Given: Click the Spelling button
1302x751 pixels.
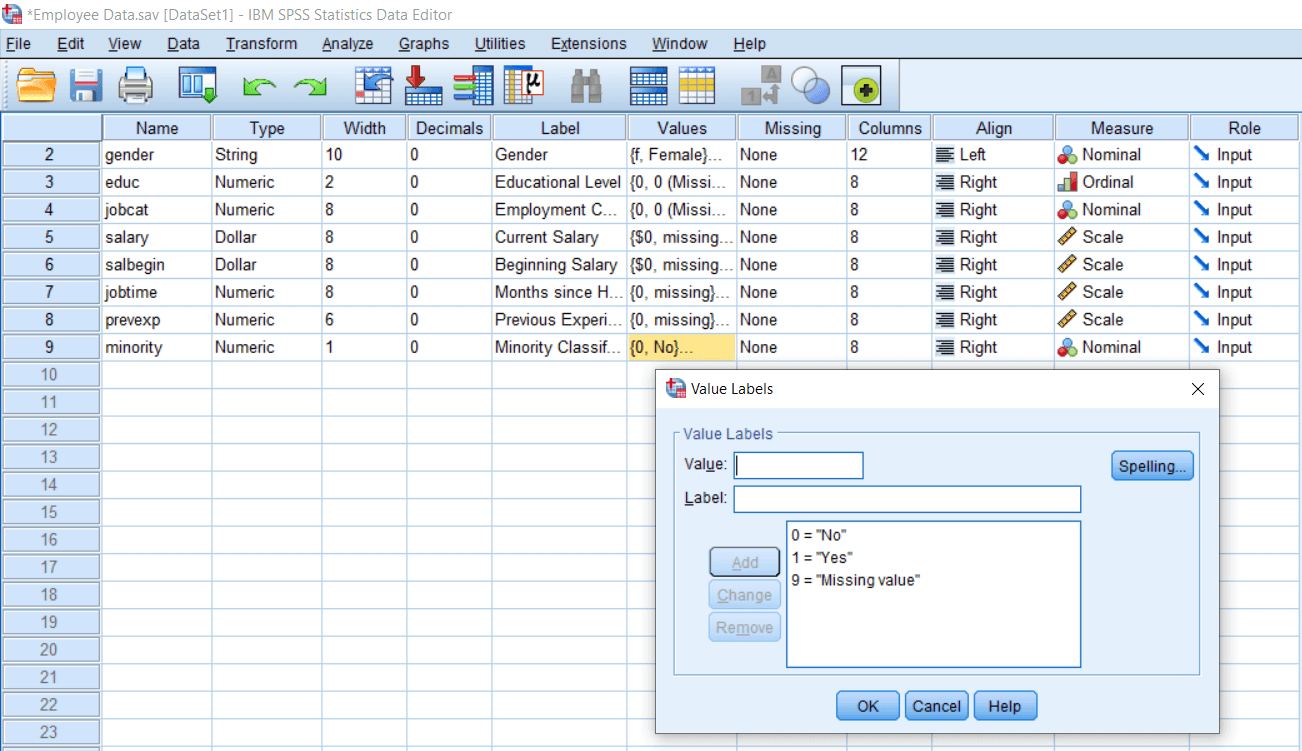Looking at the screenshot, I should pyautogui.click(x=1152, y=466).
